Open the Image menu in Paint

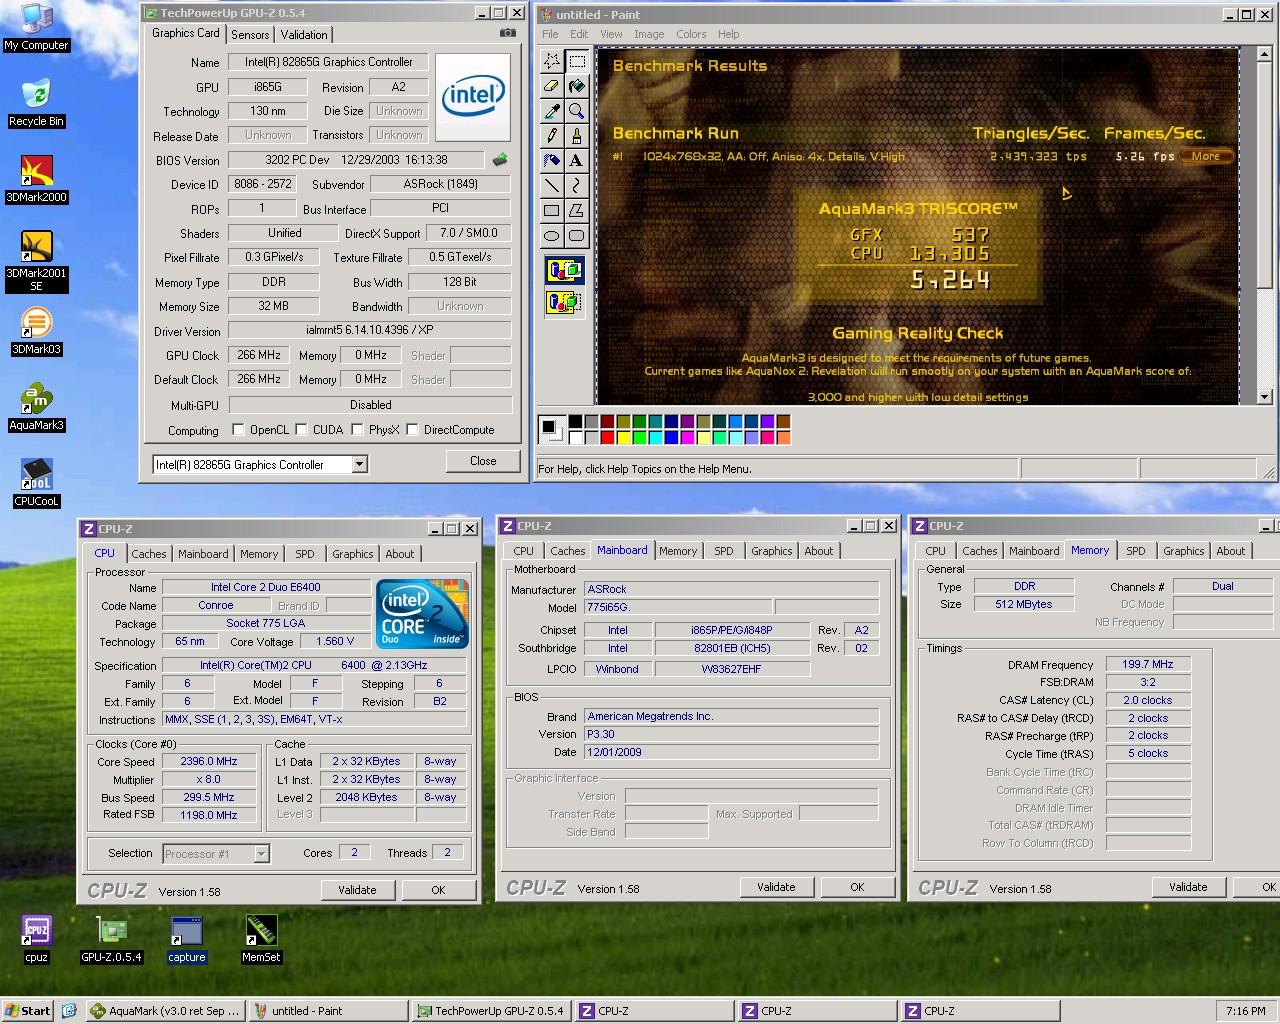(649, 34)
